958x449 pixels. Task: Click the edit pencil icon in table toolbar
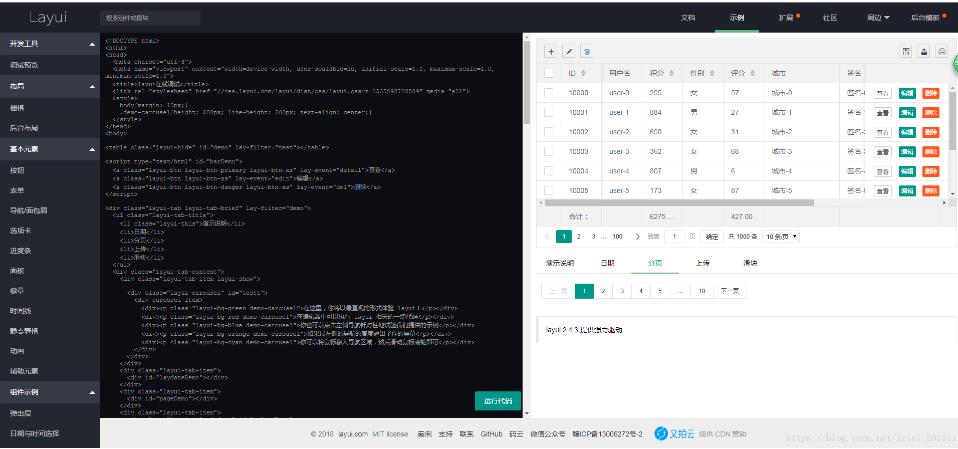[569, 52]
